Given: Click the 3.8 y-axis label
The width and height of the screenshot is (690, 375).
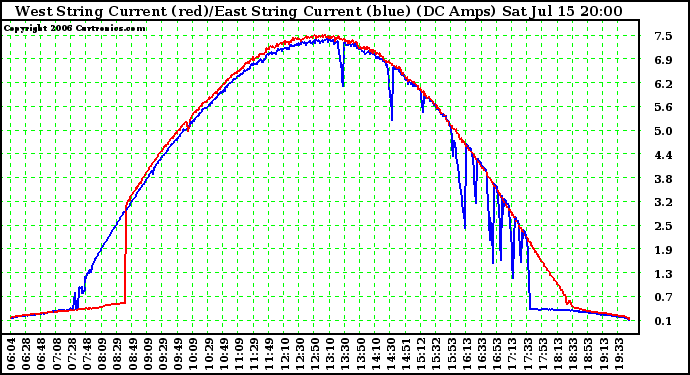Looking at the screenshot, I should click(x=663, y=179).
